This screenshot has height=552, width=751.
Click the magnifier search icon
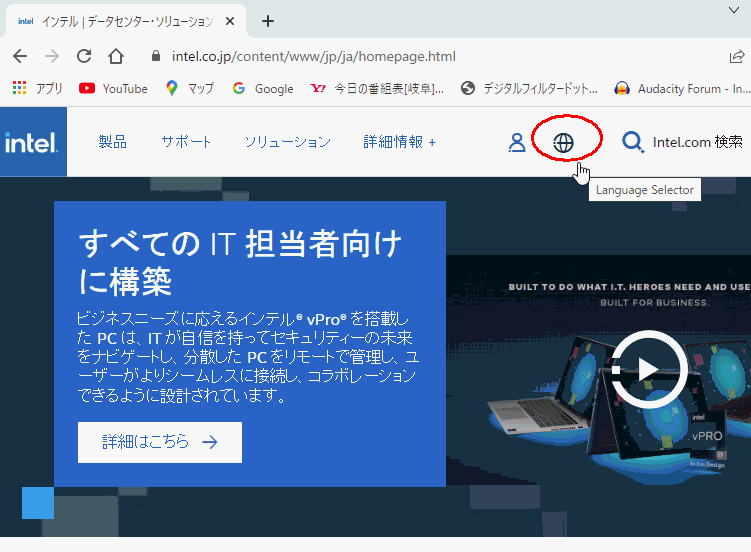point(633,142)
